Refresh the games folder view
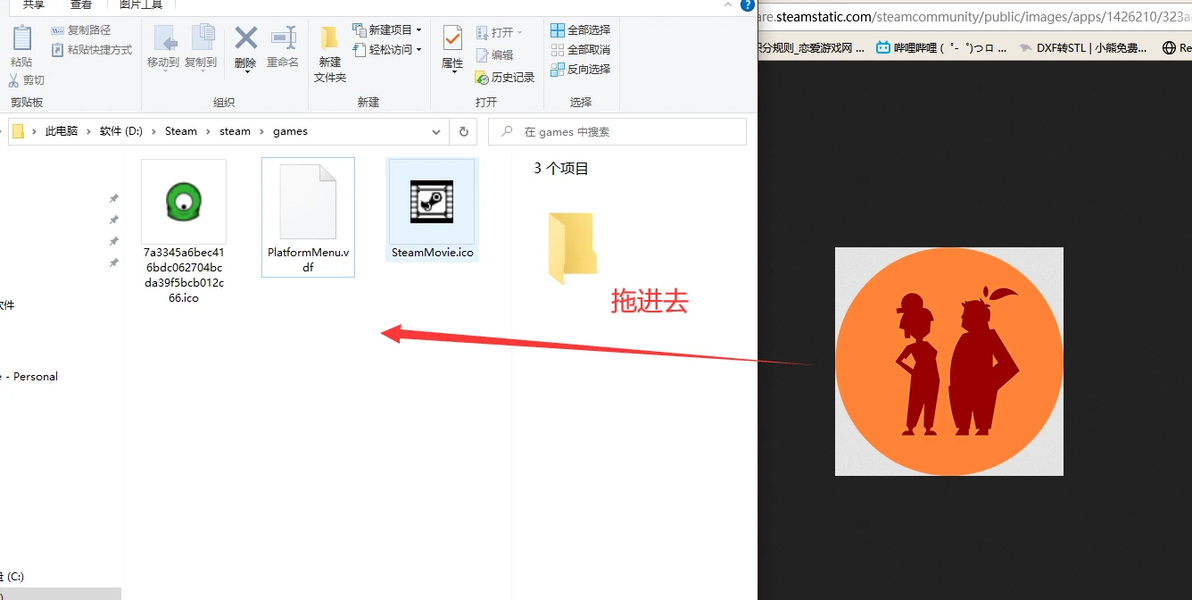The image size is (1192, 600). [x=463, y=132]
